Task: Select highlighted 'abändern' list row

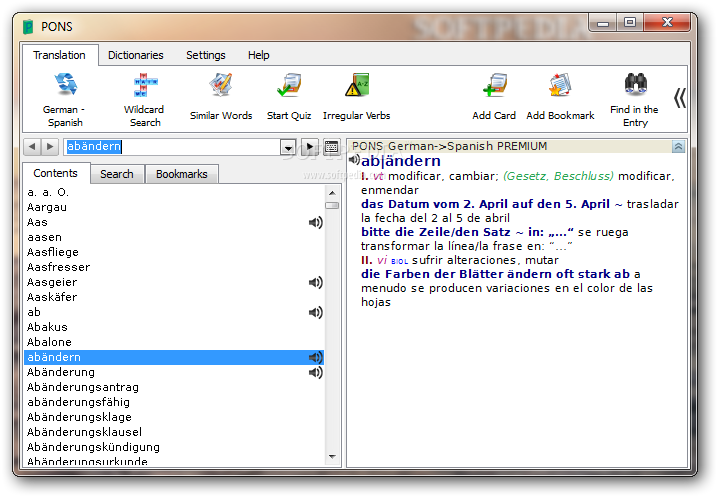Action: click(x=174, y=357)
